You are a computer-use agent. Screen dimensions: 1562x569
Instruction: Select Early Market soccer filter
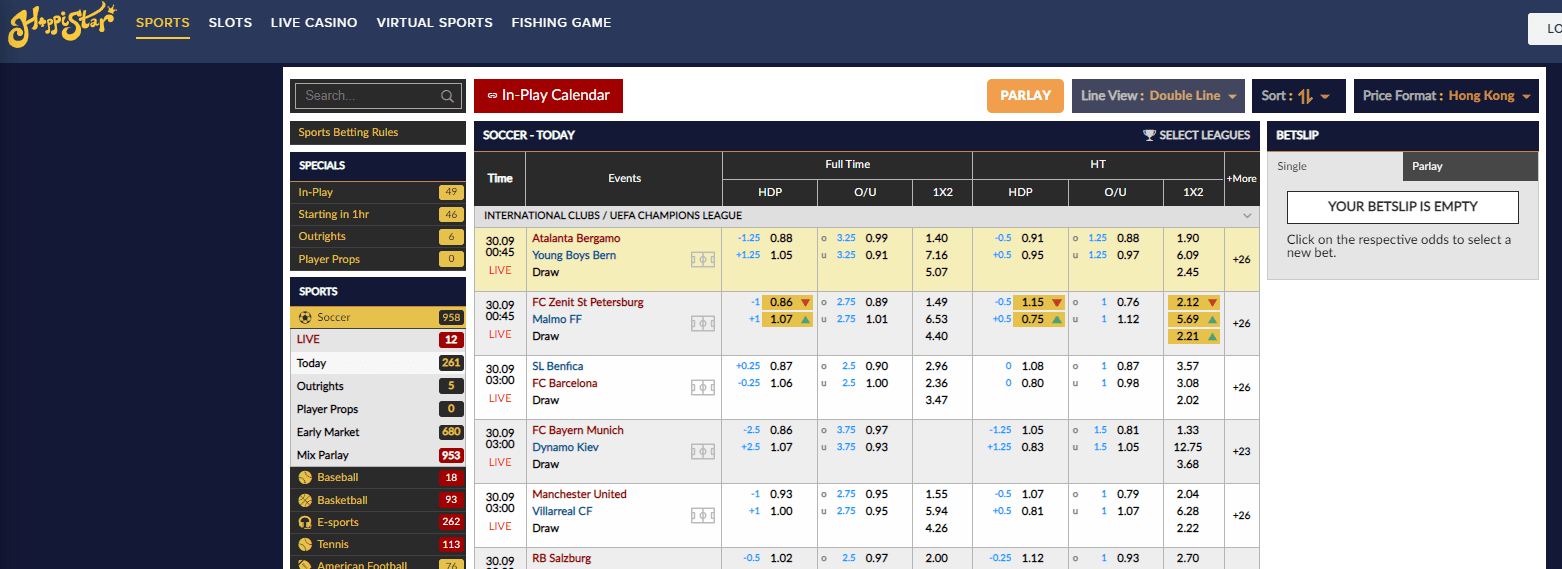[x=378, y=432]
